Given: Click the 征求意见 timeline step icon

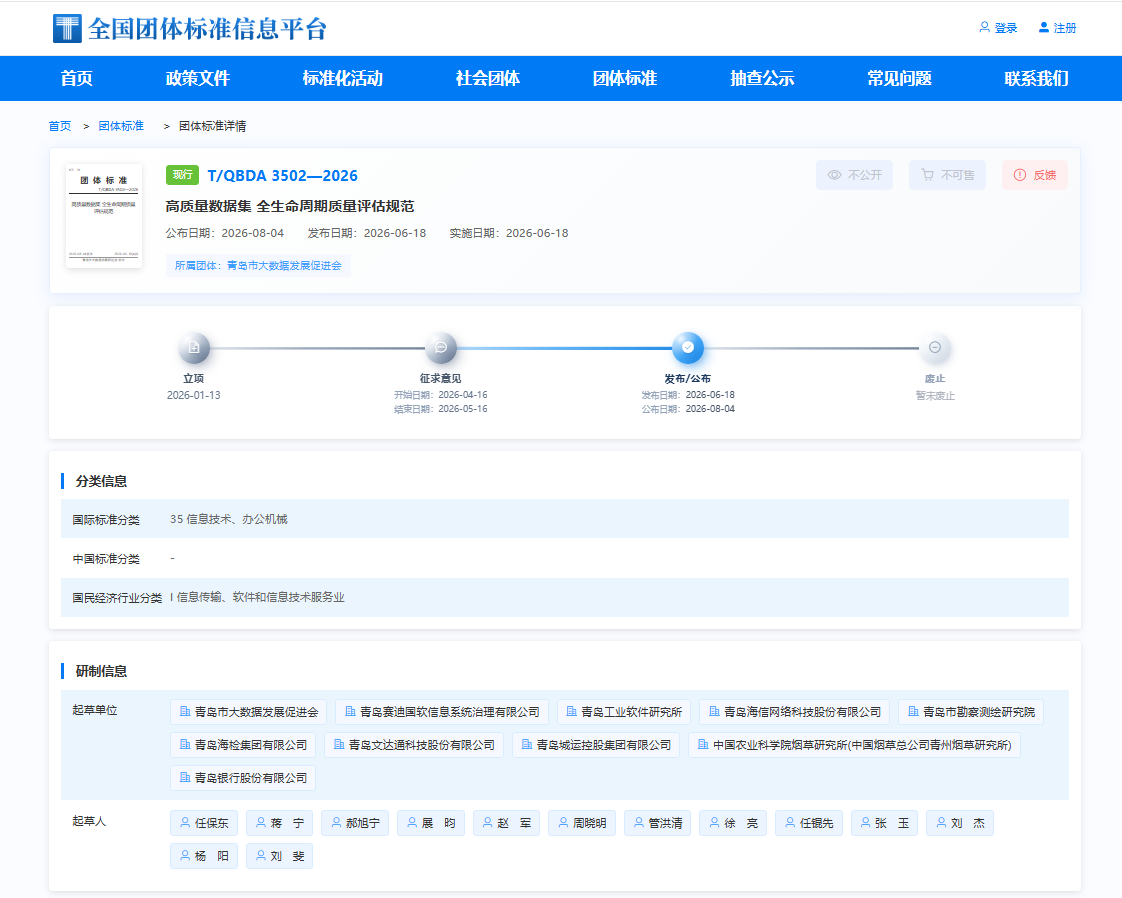Looking at the screenshot, I should click(441, 348).
